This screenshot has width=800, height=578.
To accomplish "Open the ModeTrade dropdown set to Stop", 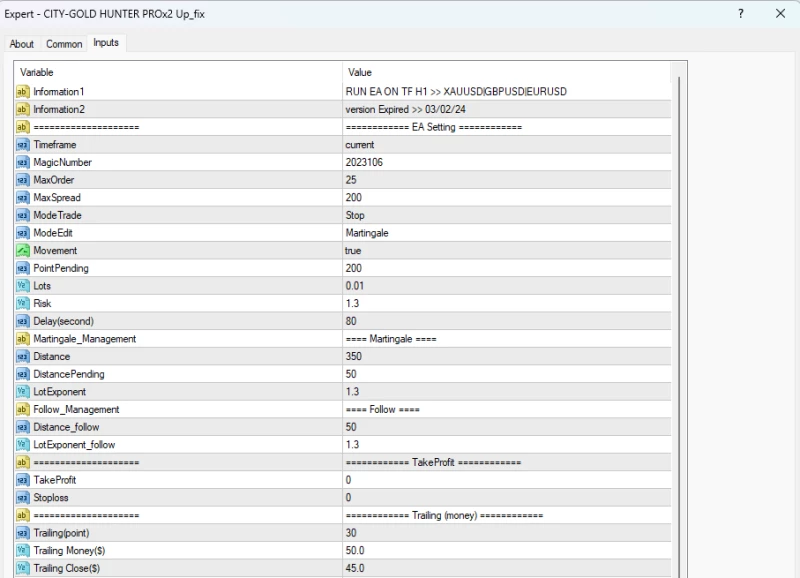I will click(505, 215).
